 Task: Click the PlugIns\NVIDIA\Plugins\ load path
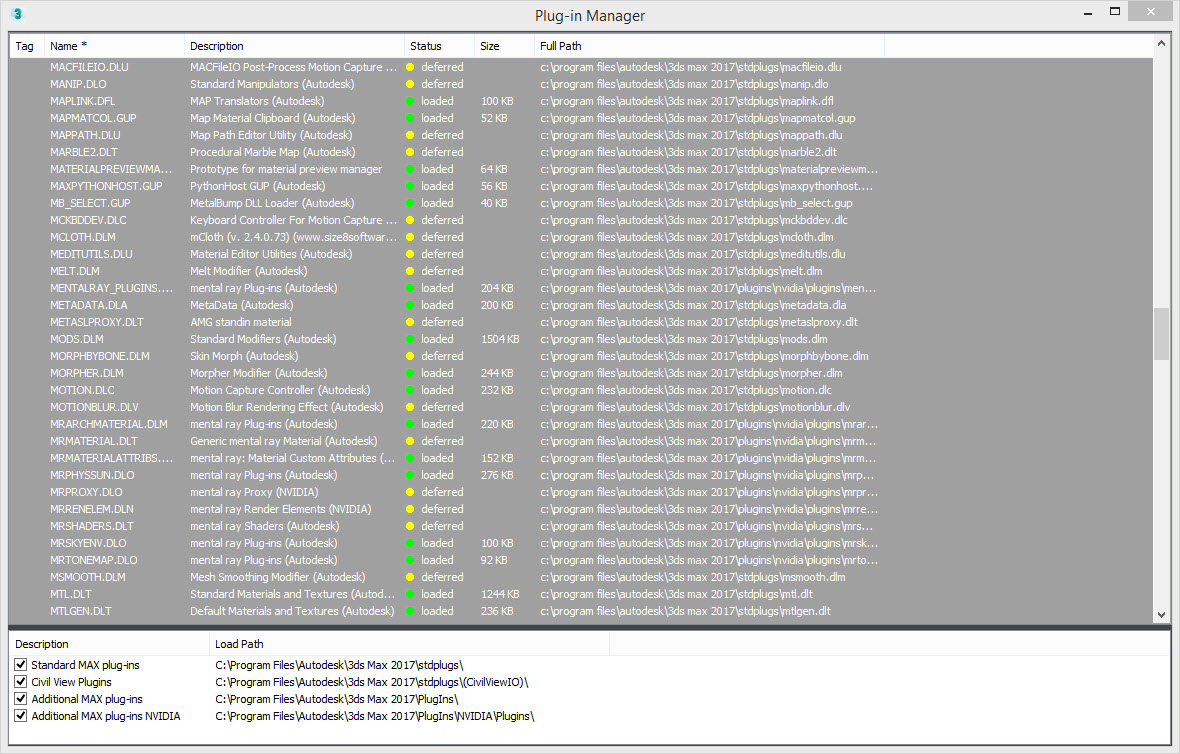[375, 716]
